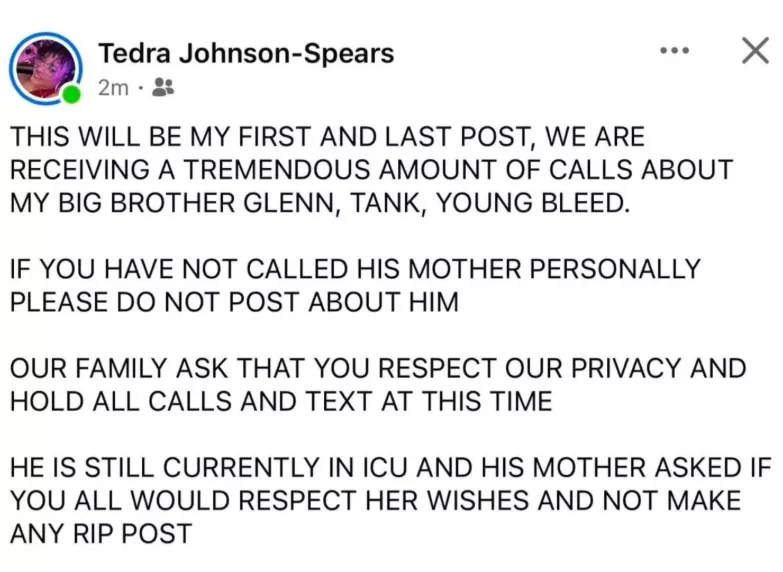
Task: Open the Tedra Johnson-Spears profile name link
Action: pos(246,53)
